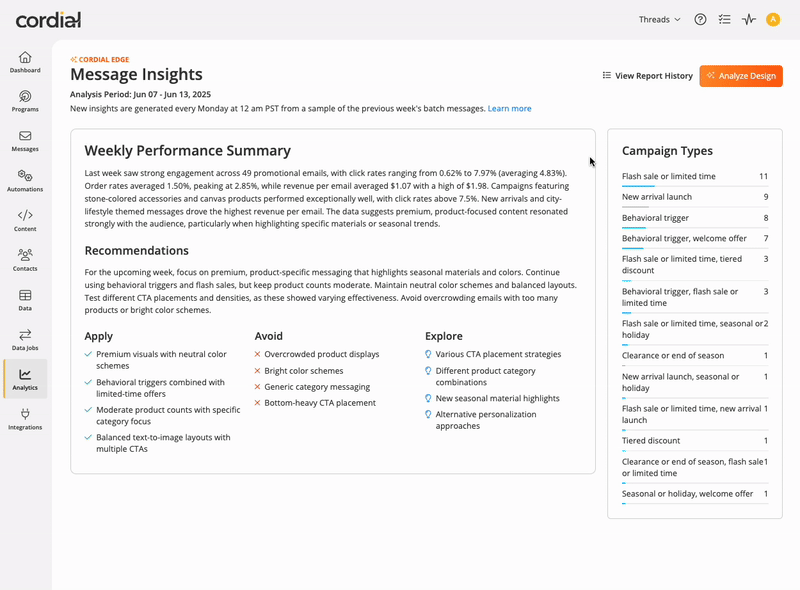Viewport: 800px width, 590px height.
Task: Open View Report History
Action: coord(647,76)
